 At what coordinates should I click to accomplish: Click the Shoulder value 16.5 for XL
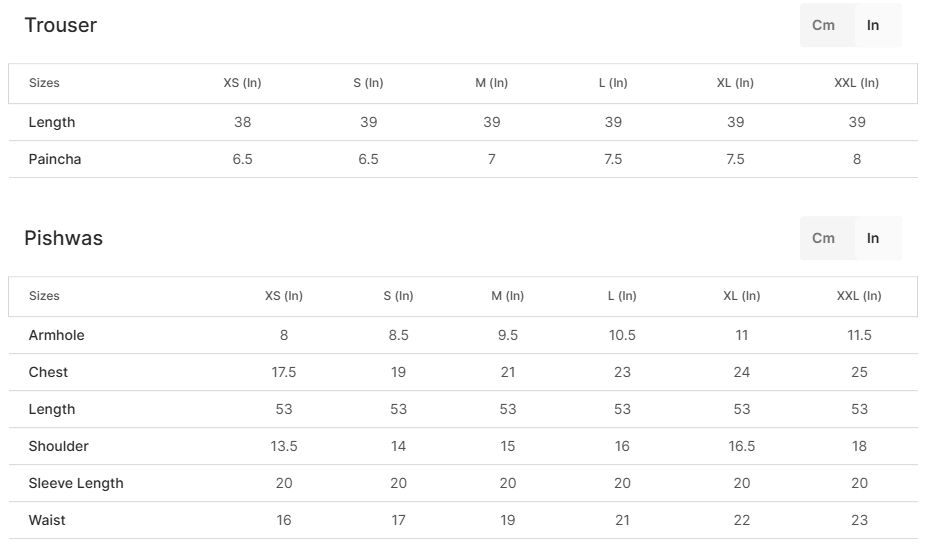pos(741,446)
